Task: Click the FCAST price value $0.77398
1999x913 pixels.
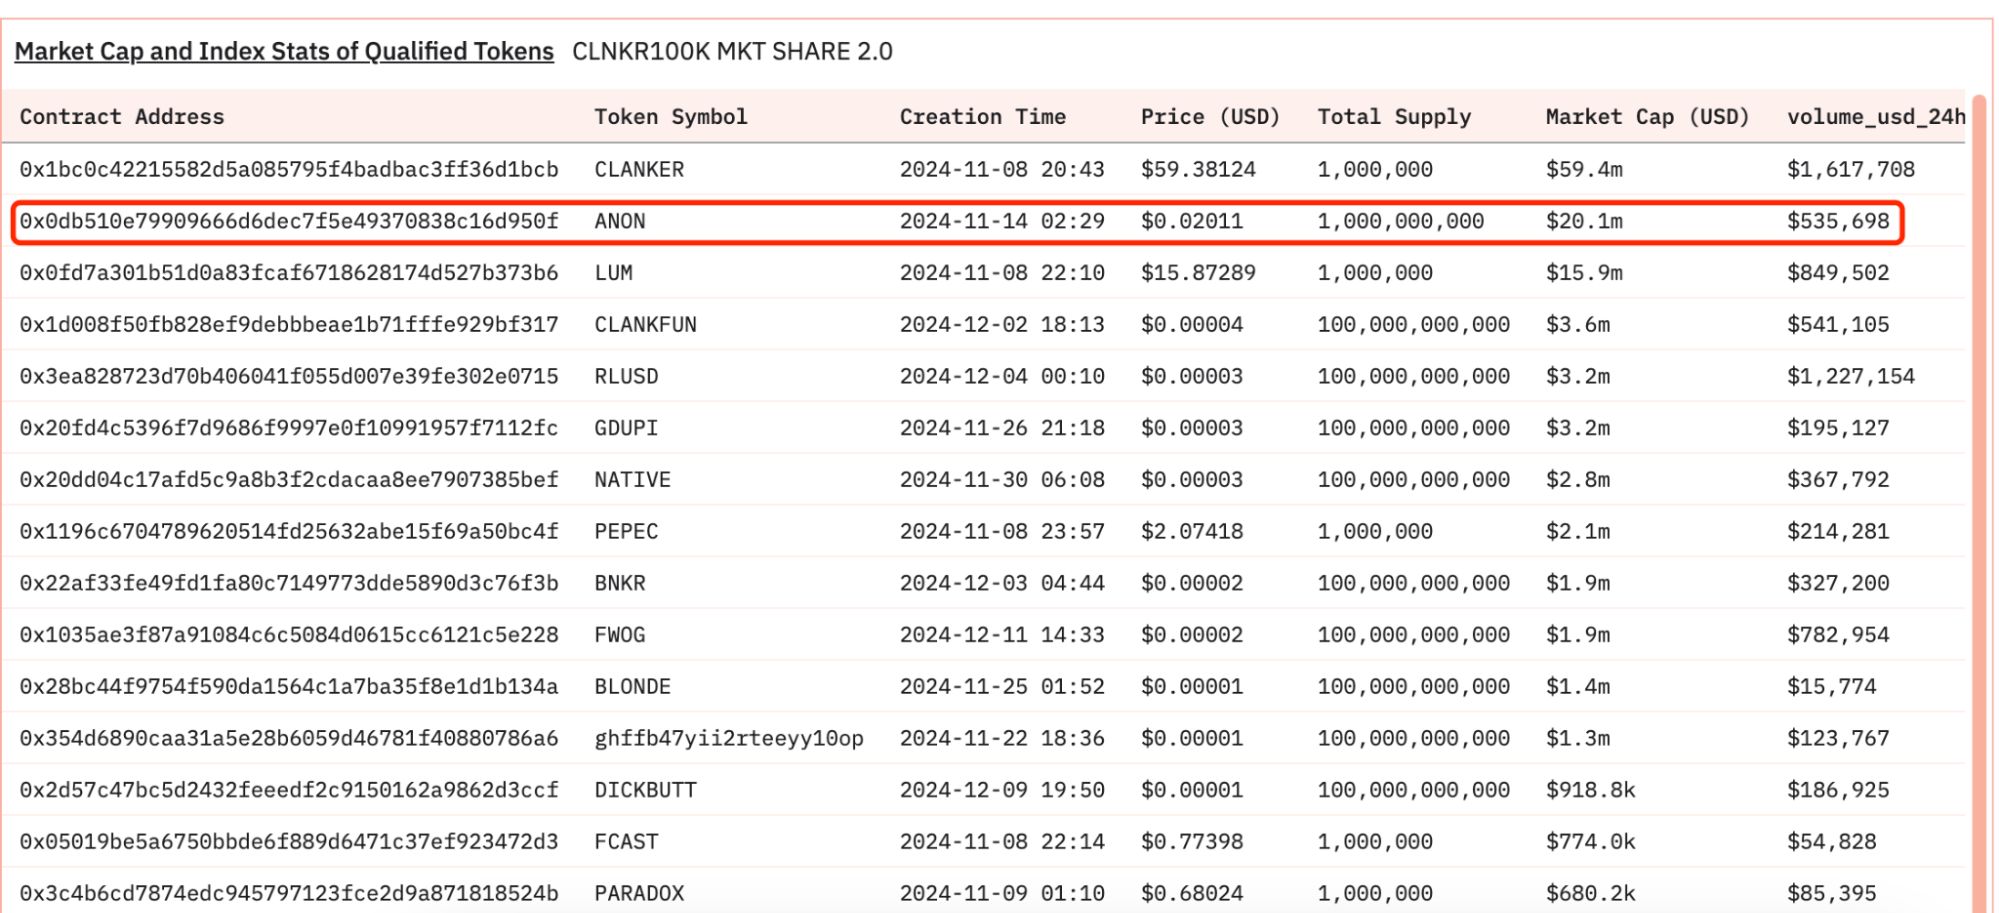Action: click(1192, 842)
